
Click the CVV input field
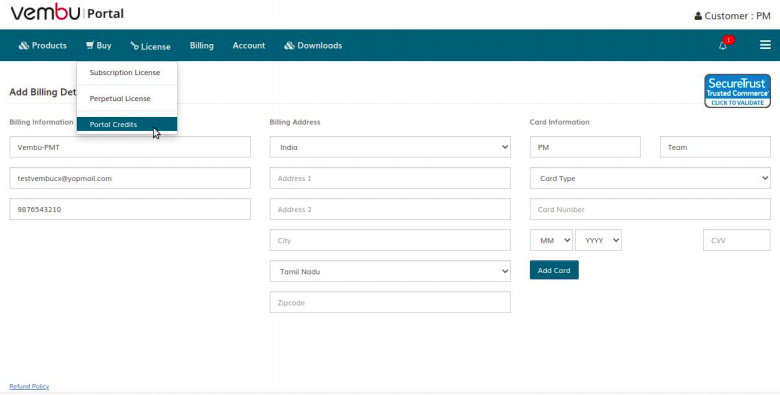737,240
